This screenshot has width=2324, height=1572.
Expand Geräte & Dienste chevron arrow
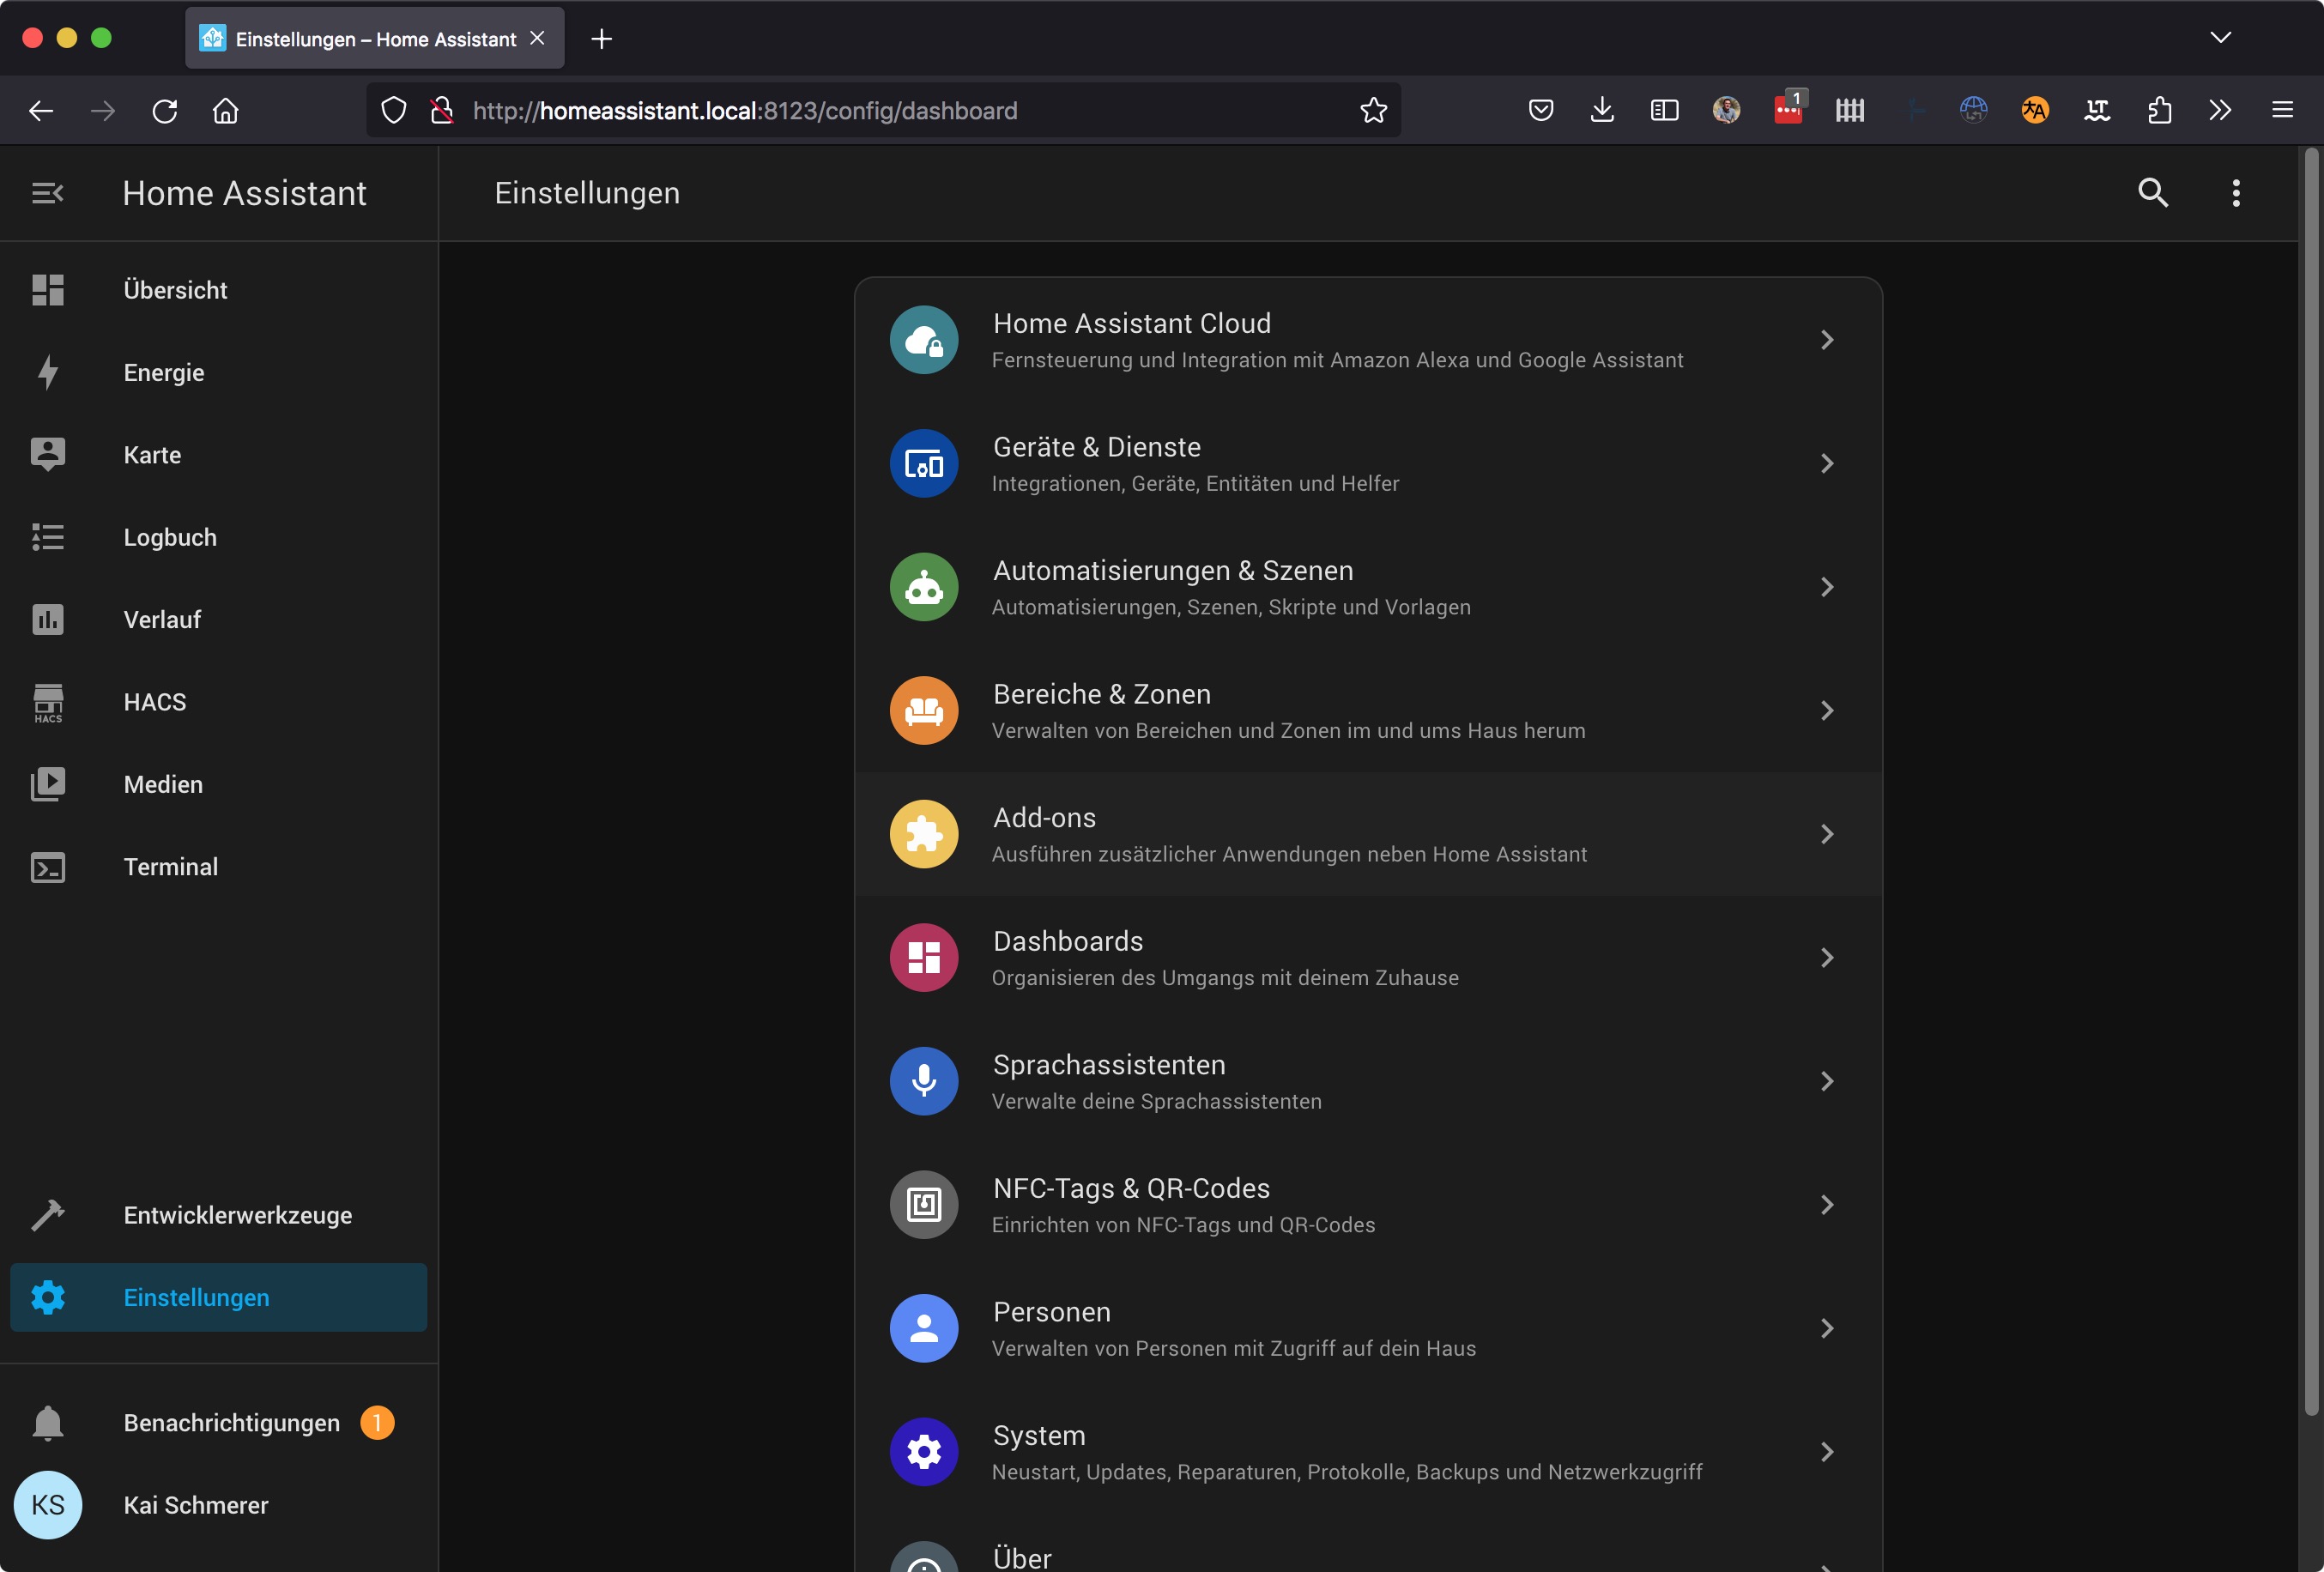tap(1826, 464)
